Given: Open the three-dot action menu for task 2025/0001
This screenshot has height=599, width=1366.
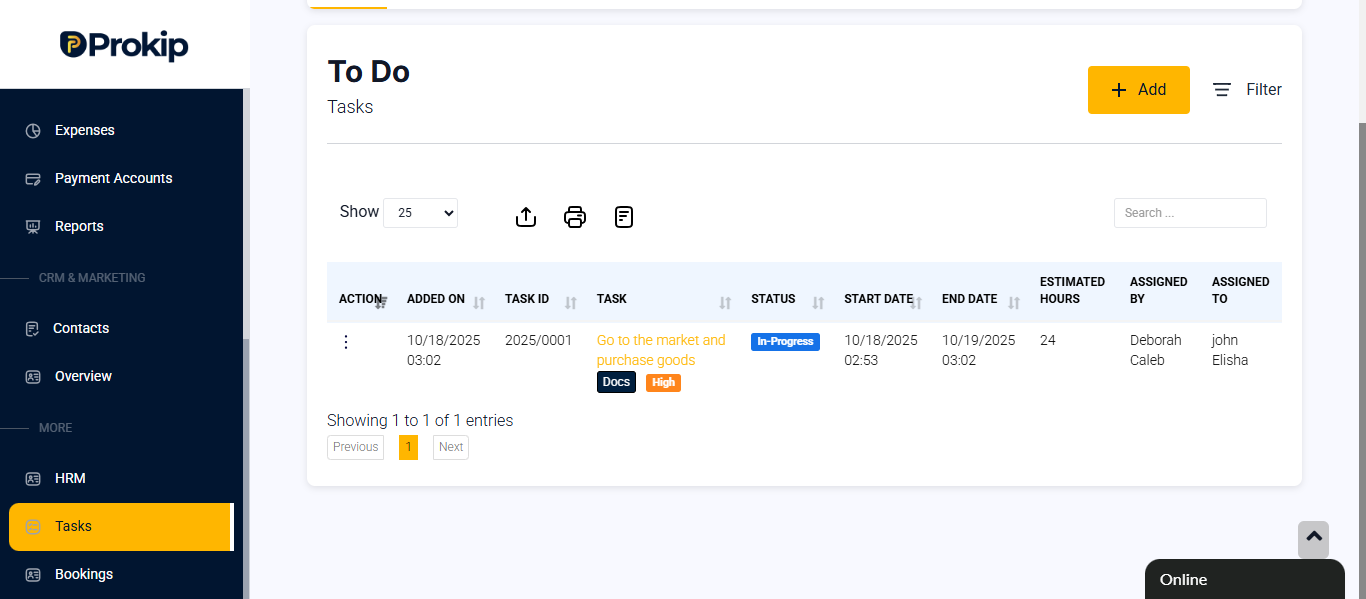Looking at the screenshot, I should (x=346, y=342).
